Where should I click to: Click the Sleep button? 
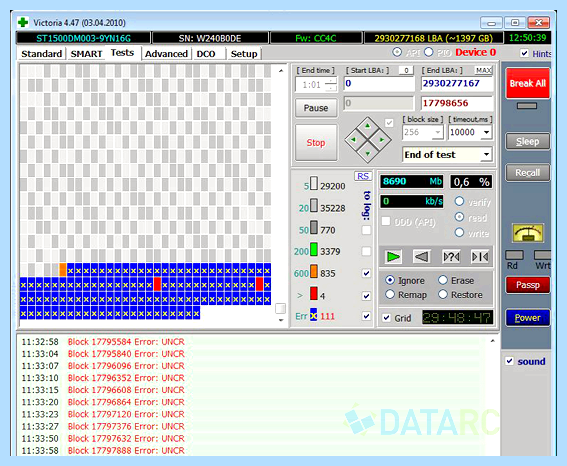point(527,141)
